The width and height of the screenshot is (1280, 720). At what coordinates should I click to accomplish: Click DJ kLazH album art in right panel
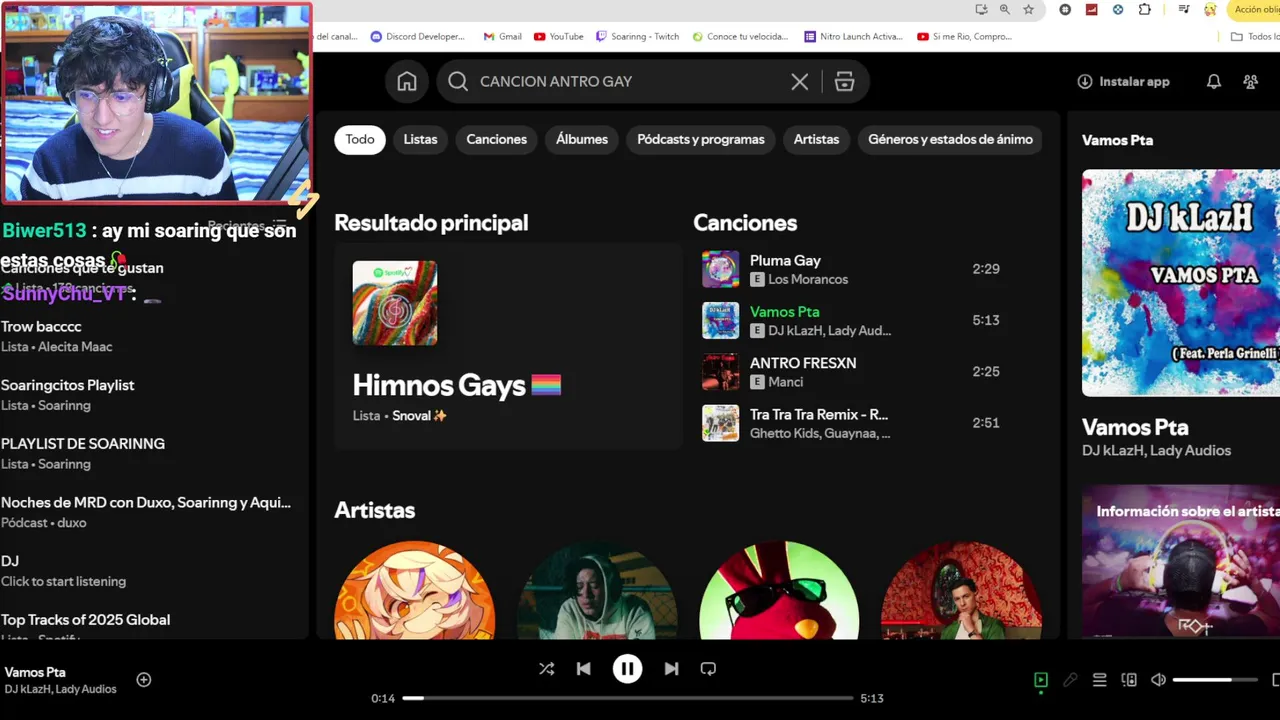pyautogui.click(x=1181, y=283)
